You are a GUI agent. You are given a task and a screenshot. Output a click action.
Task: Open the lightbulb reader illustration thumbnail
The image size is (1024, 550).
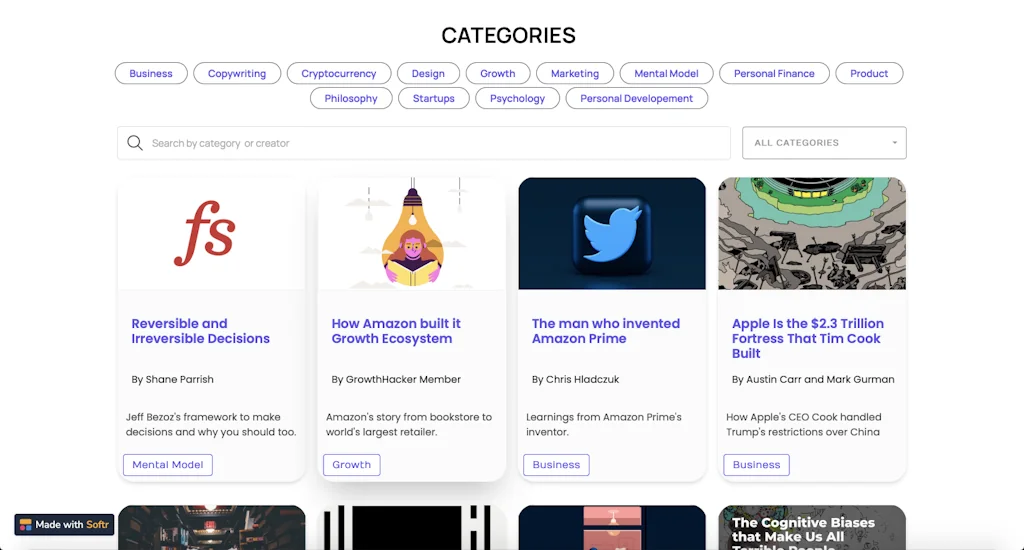[412, 233]
